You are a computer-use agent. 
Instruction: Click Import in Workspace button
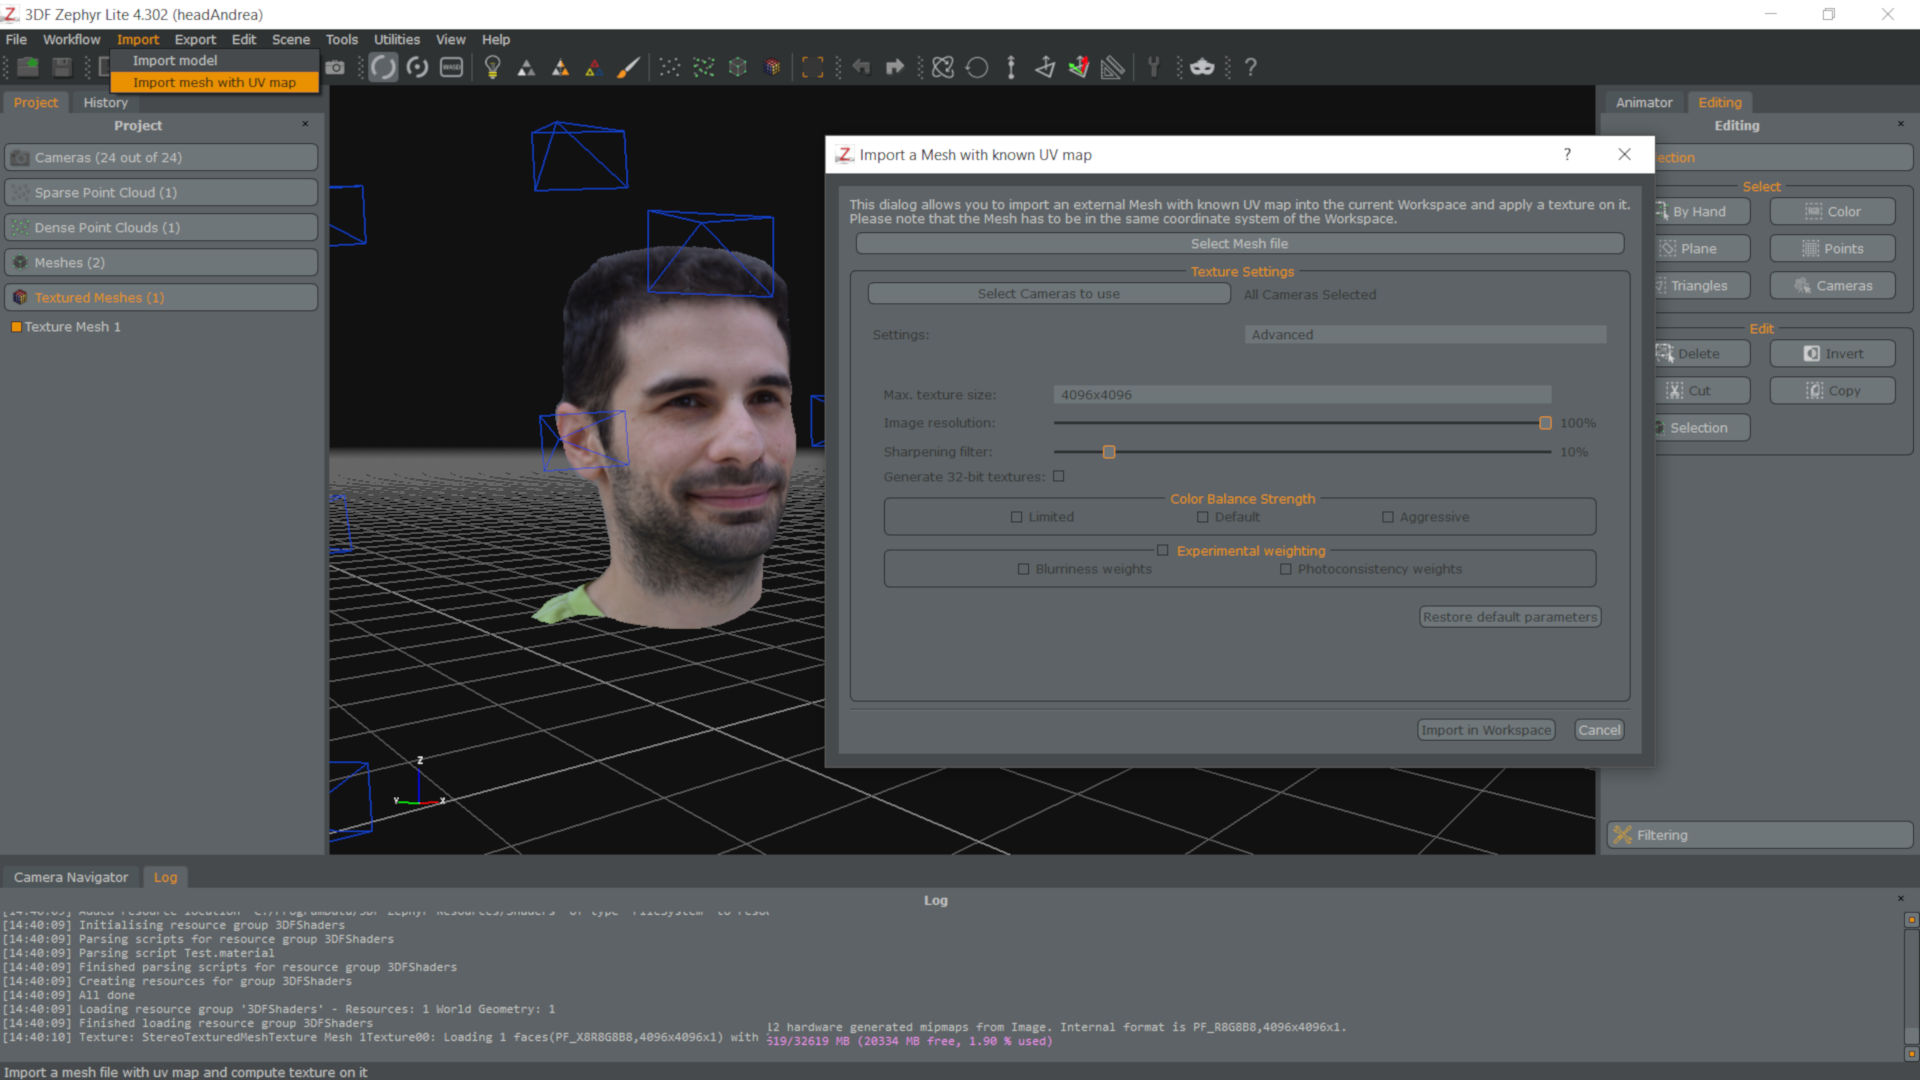(1486, 729)
